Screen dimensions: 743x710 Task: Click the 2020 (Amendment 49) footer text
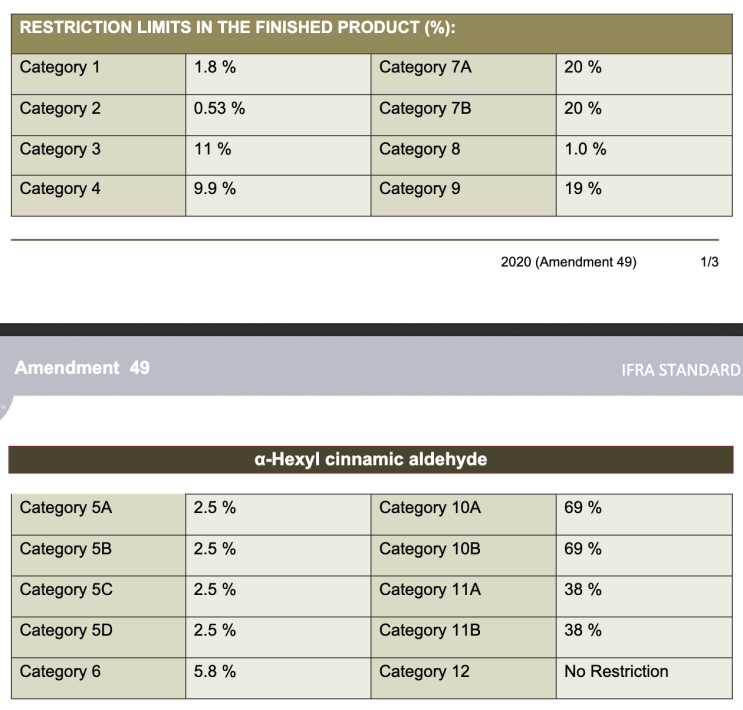tap(569, 262)
